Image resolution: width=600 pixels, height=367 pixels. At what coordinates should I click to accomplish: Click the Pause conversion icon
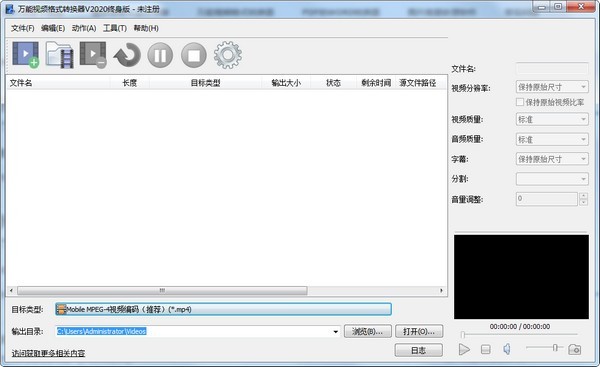[x=160, y=55]
